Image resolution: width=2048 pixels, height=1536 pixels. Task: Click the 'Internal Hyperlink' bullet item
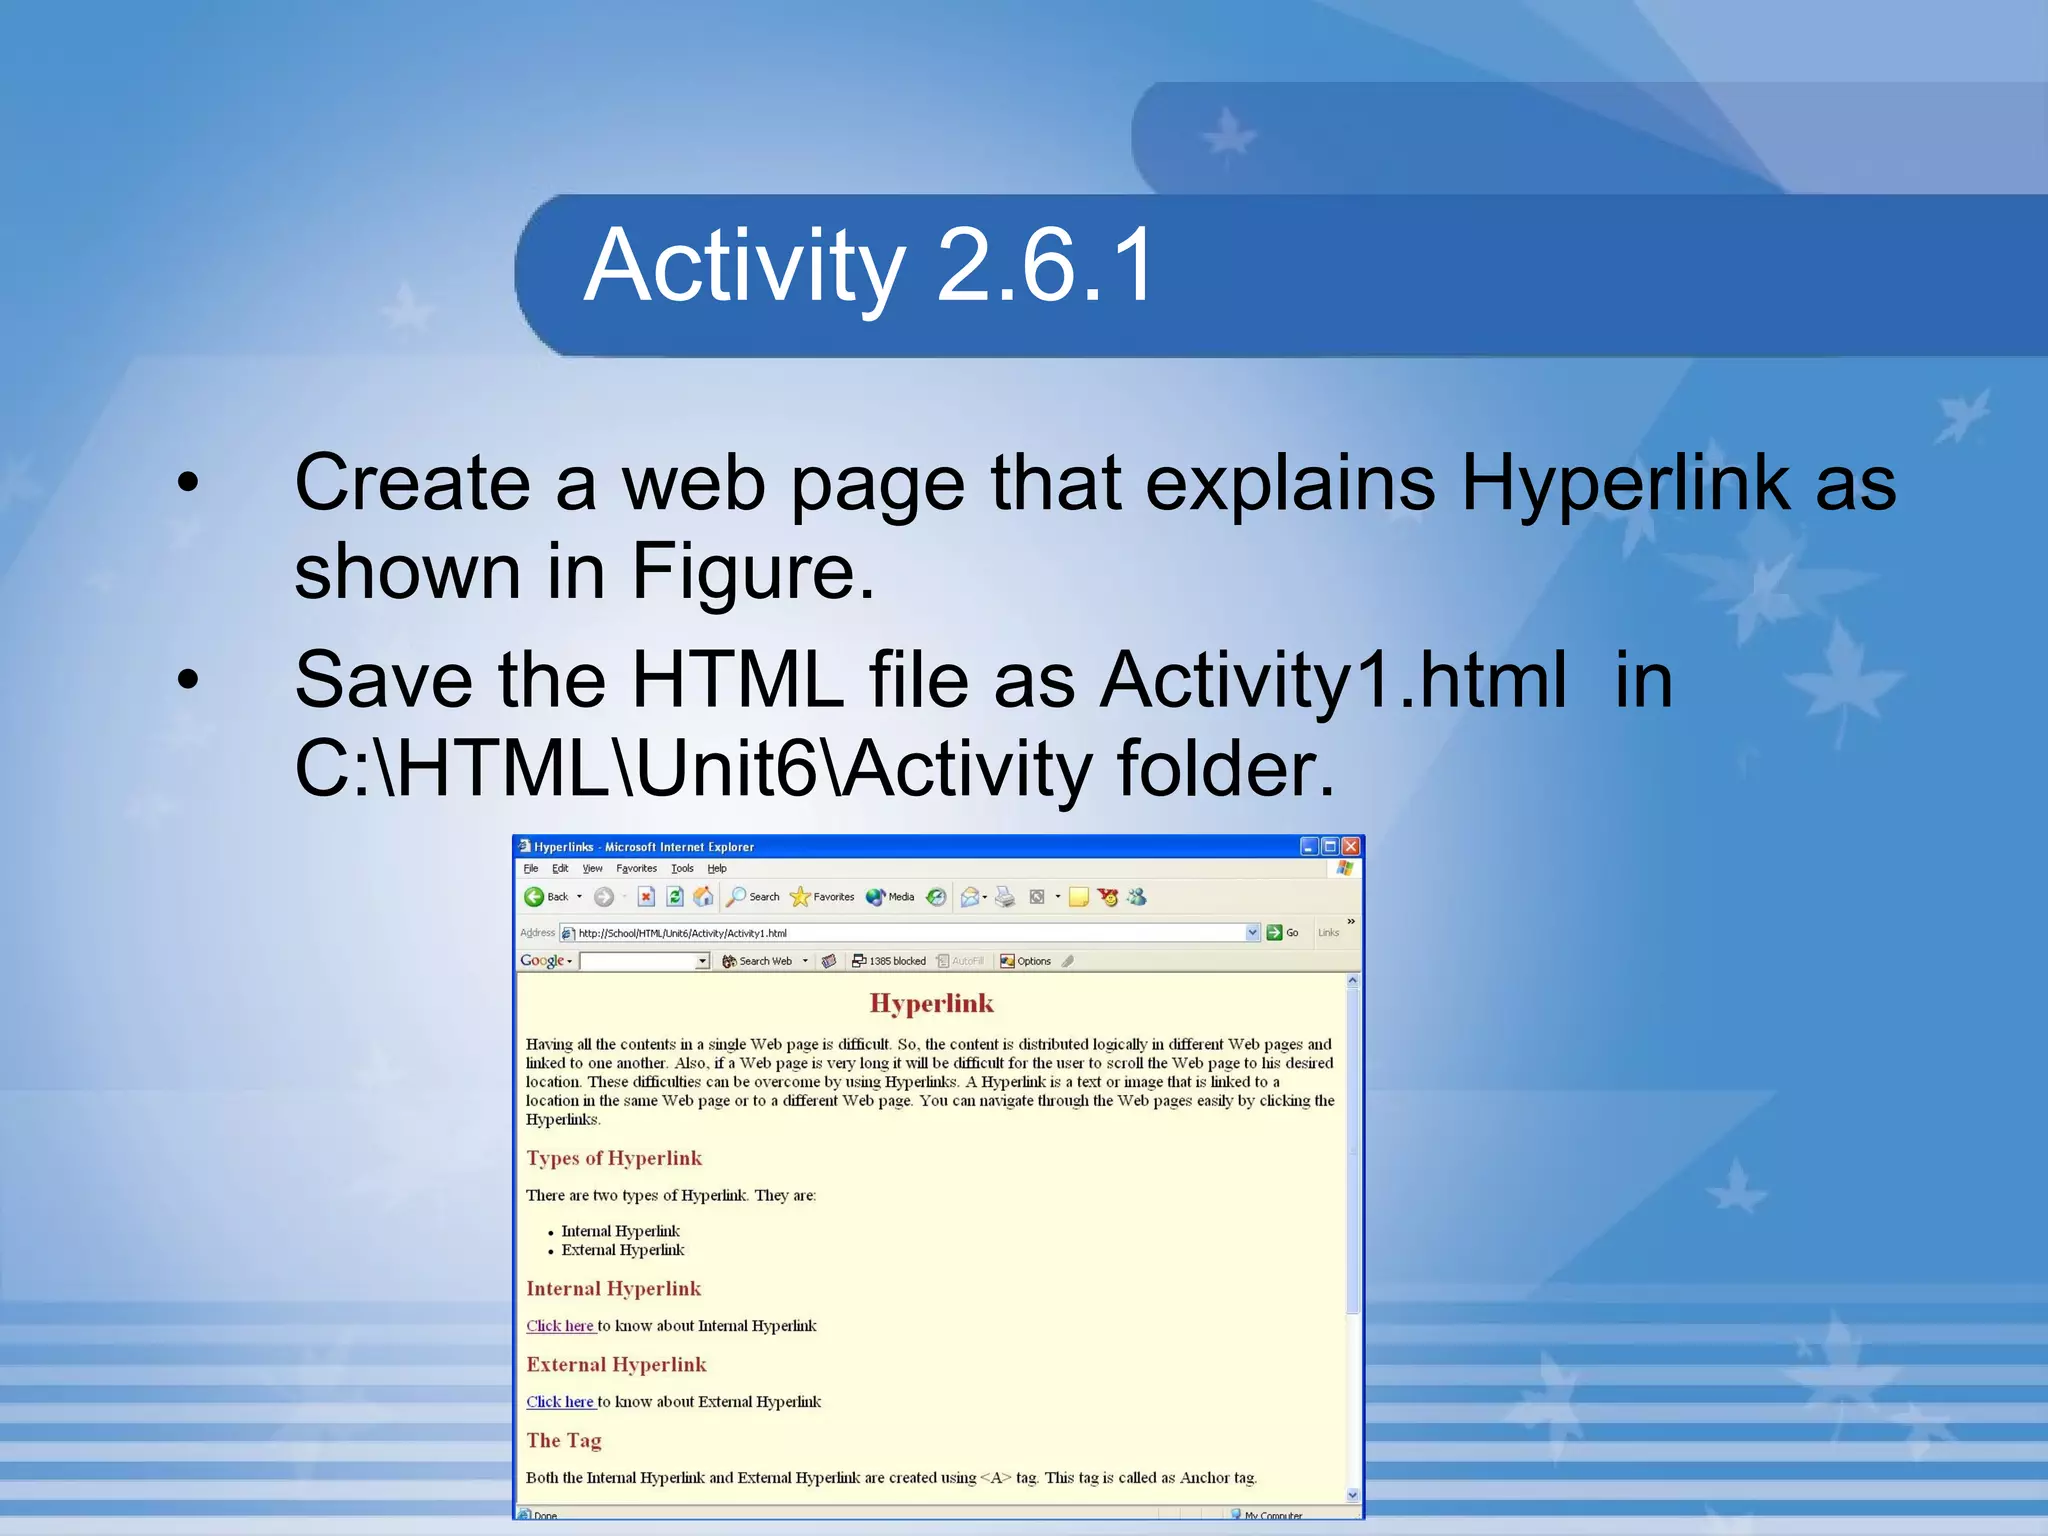pos(620,1231)
